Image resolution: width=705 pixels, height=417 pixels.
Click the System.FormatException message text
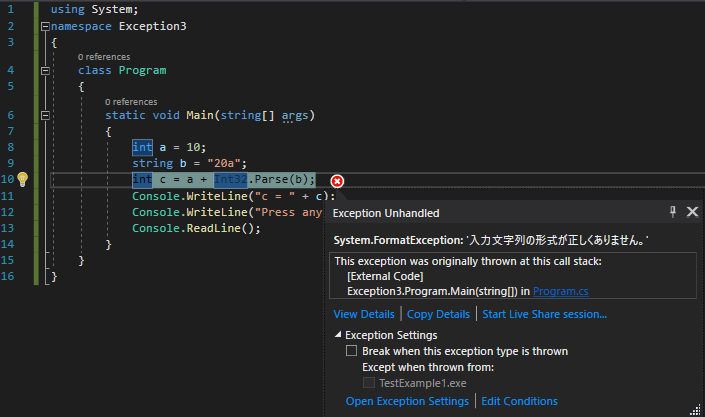coord(491,240)
